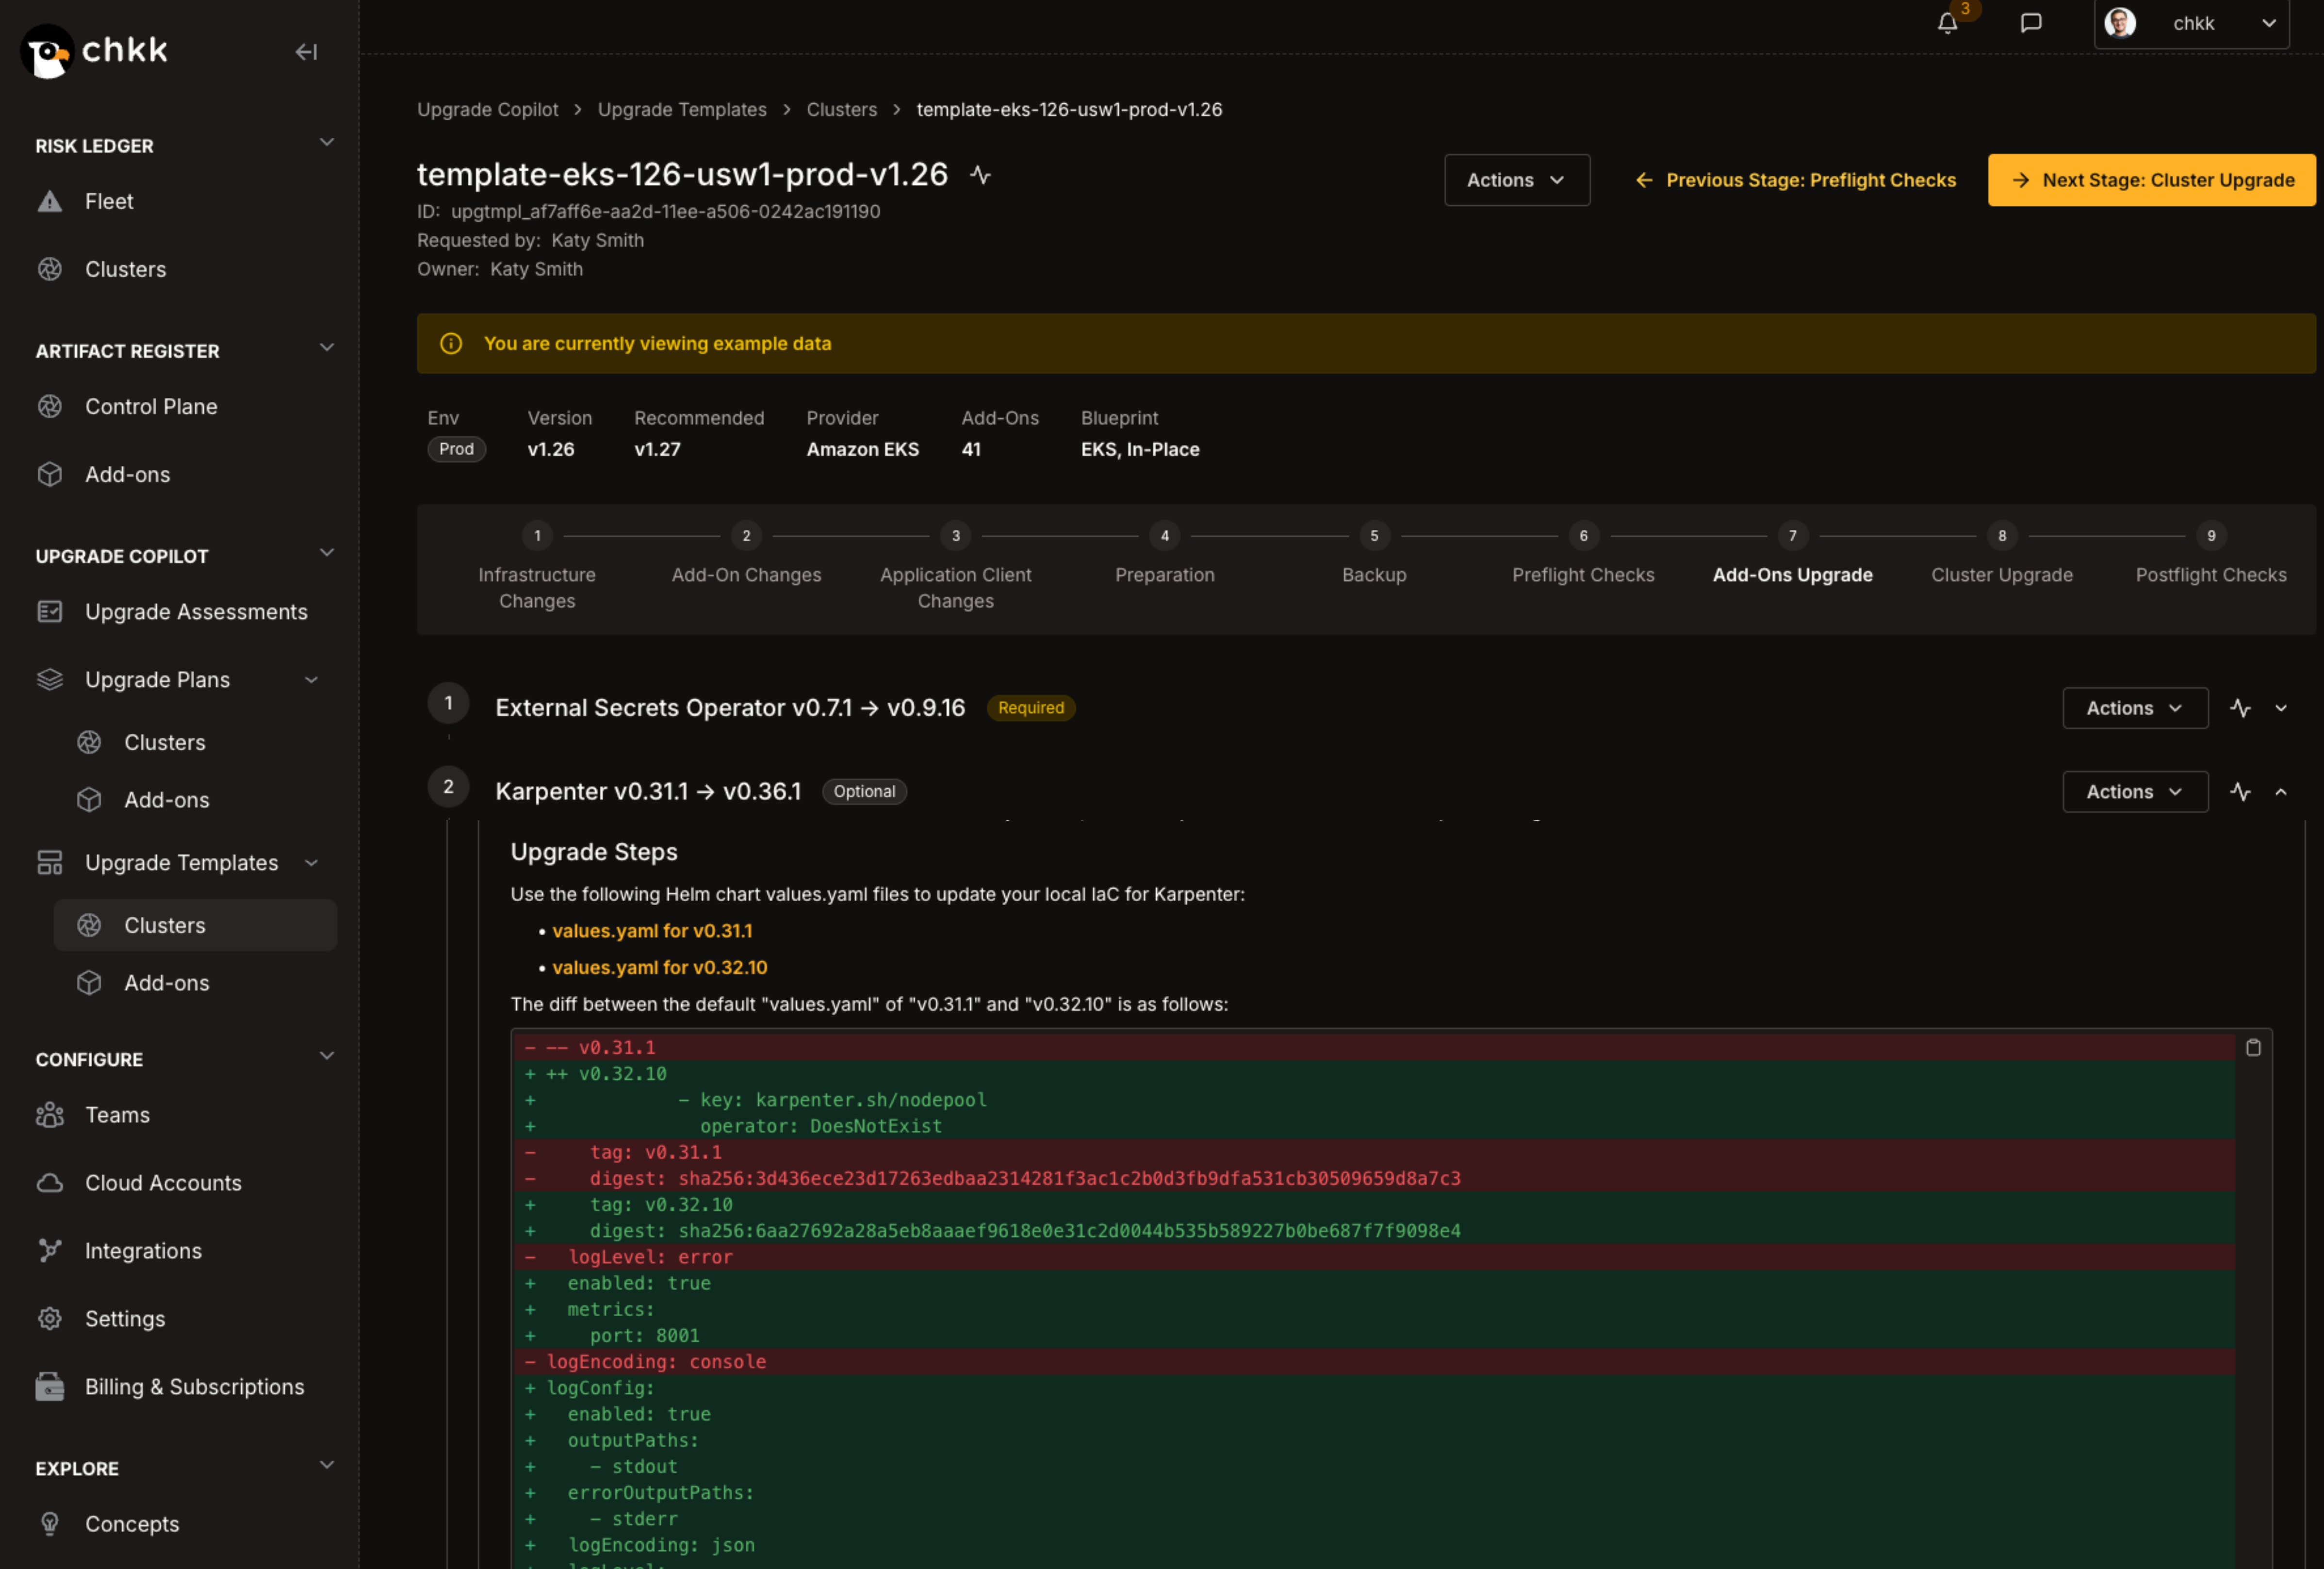2324x1569 pixels.
Task: Show activity for Karpenter row
Action: 2240,792
